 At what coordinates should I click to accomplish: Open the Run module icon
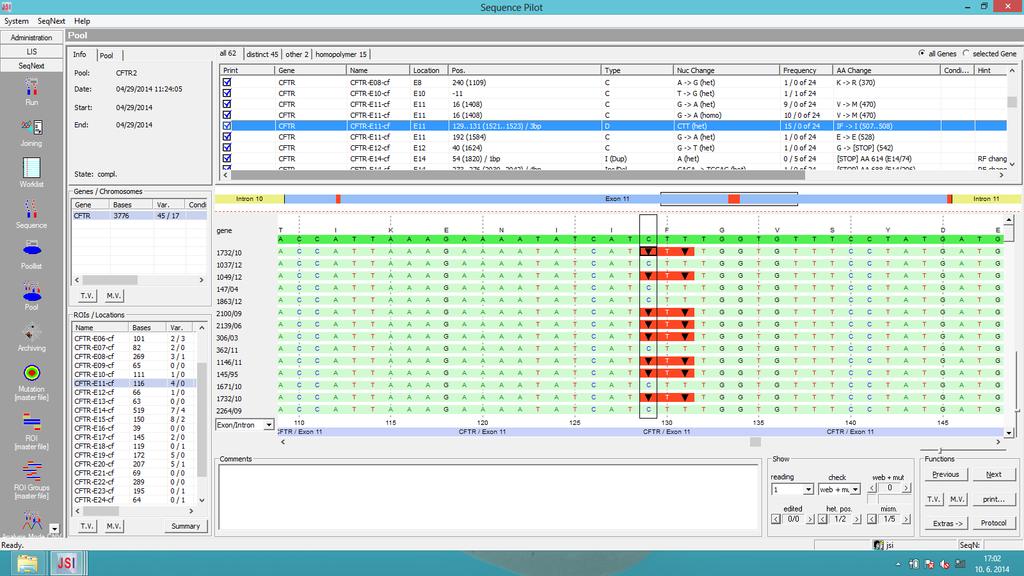click(x=31, y=87)
